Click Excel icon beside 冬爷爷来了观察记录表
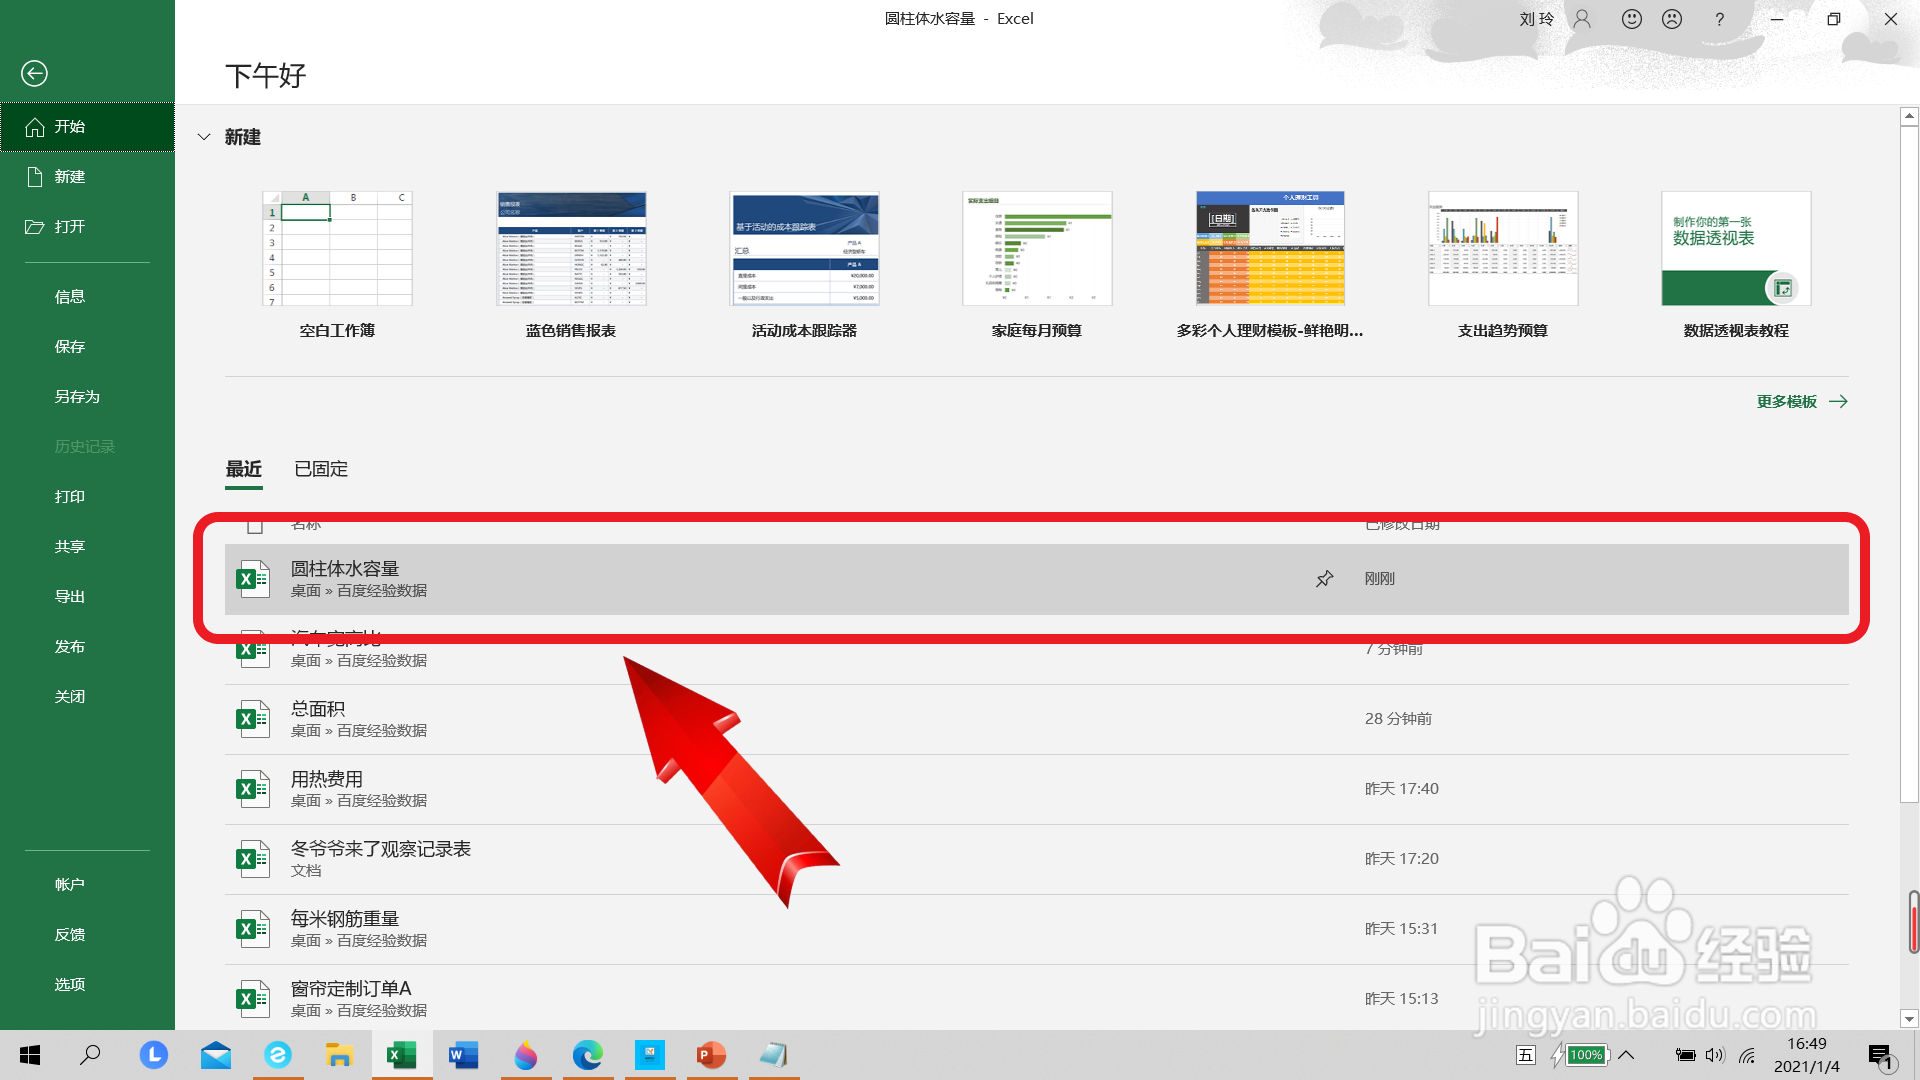 coord(252,859)
